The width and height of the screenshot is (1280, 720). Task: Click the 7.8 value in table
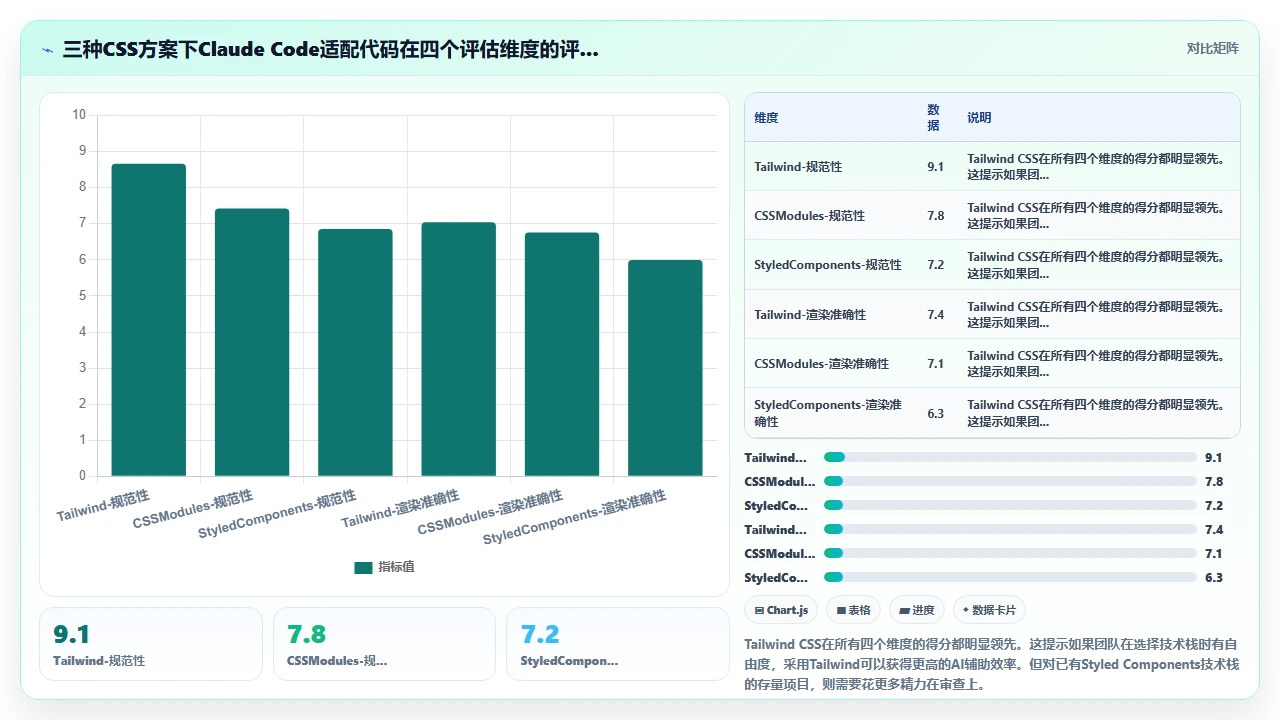point(935,216)
